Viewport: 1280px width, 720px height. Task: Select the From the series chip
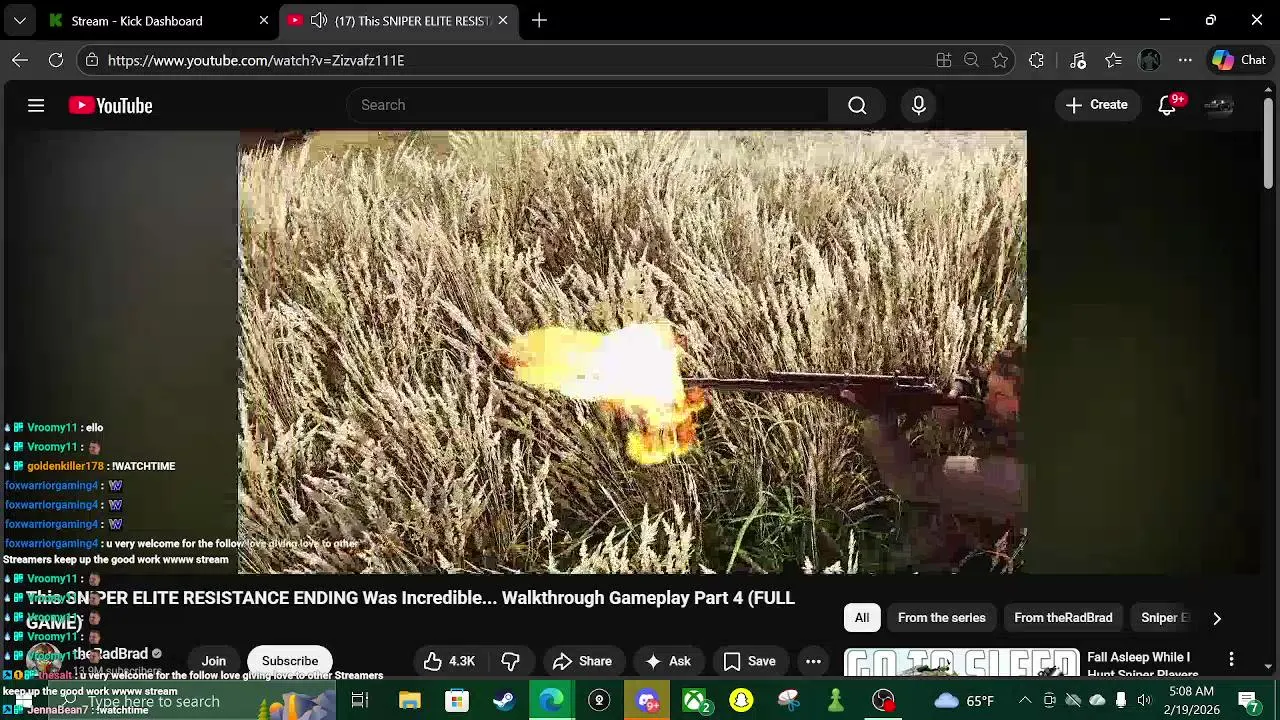coord(942,618)
